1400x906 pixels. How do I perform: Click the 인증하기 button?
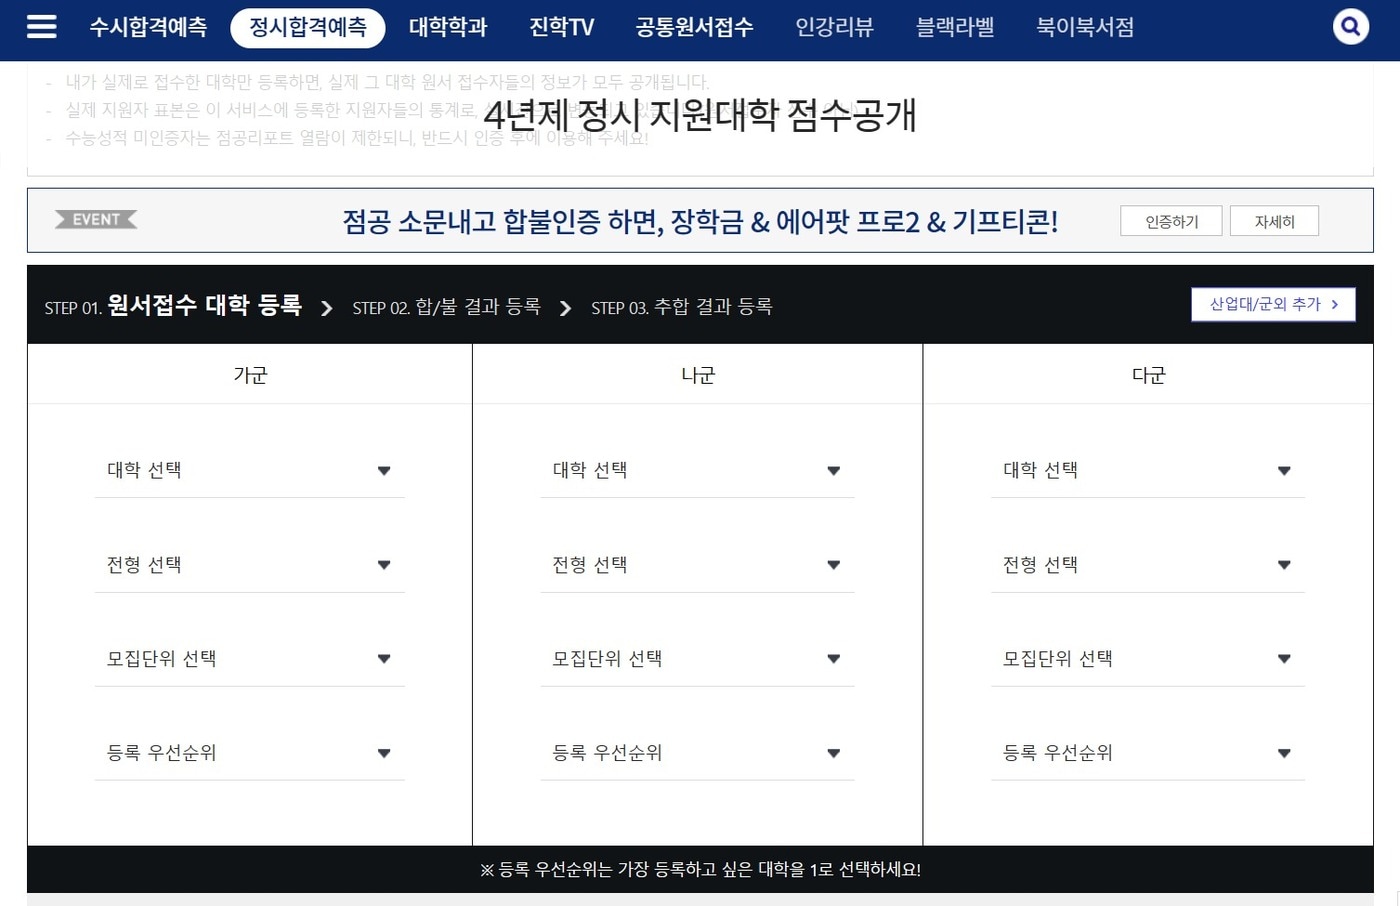pos(1170,220)
